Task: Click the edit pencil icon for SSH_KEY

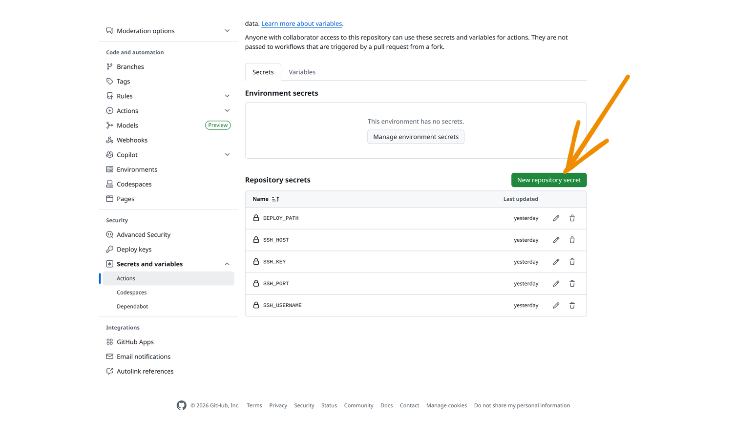Action: click(556, 262)
